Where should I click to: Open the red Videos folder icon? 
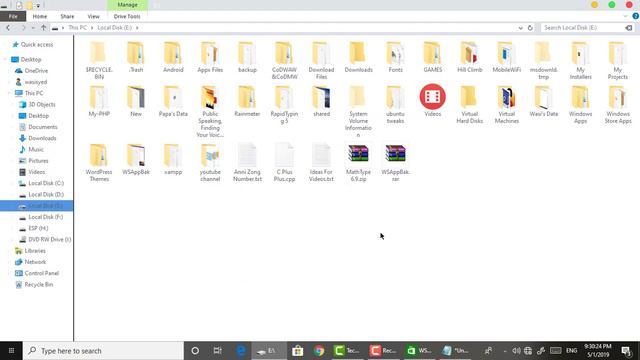point(433,97)
